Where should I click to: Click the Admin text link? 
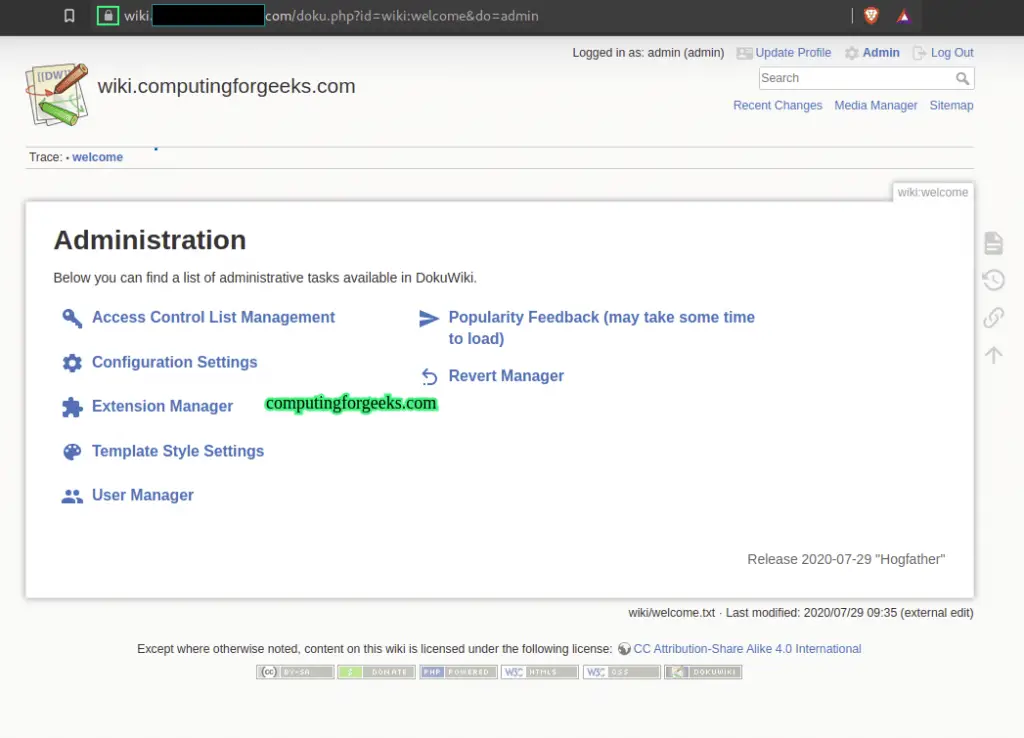click(x=880, y=53)
